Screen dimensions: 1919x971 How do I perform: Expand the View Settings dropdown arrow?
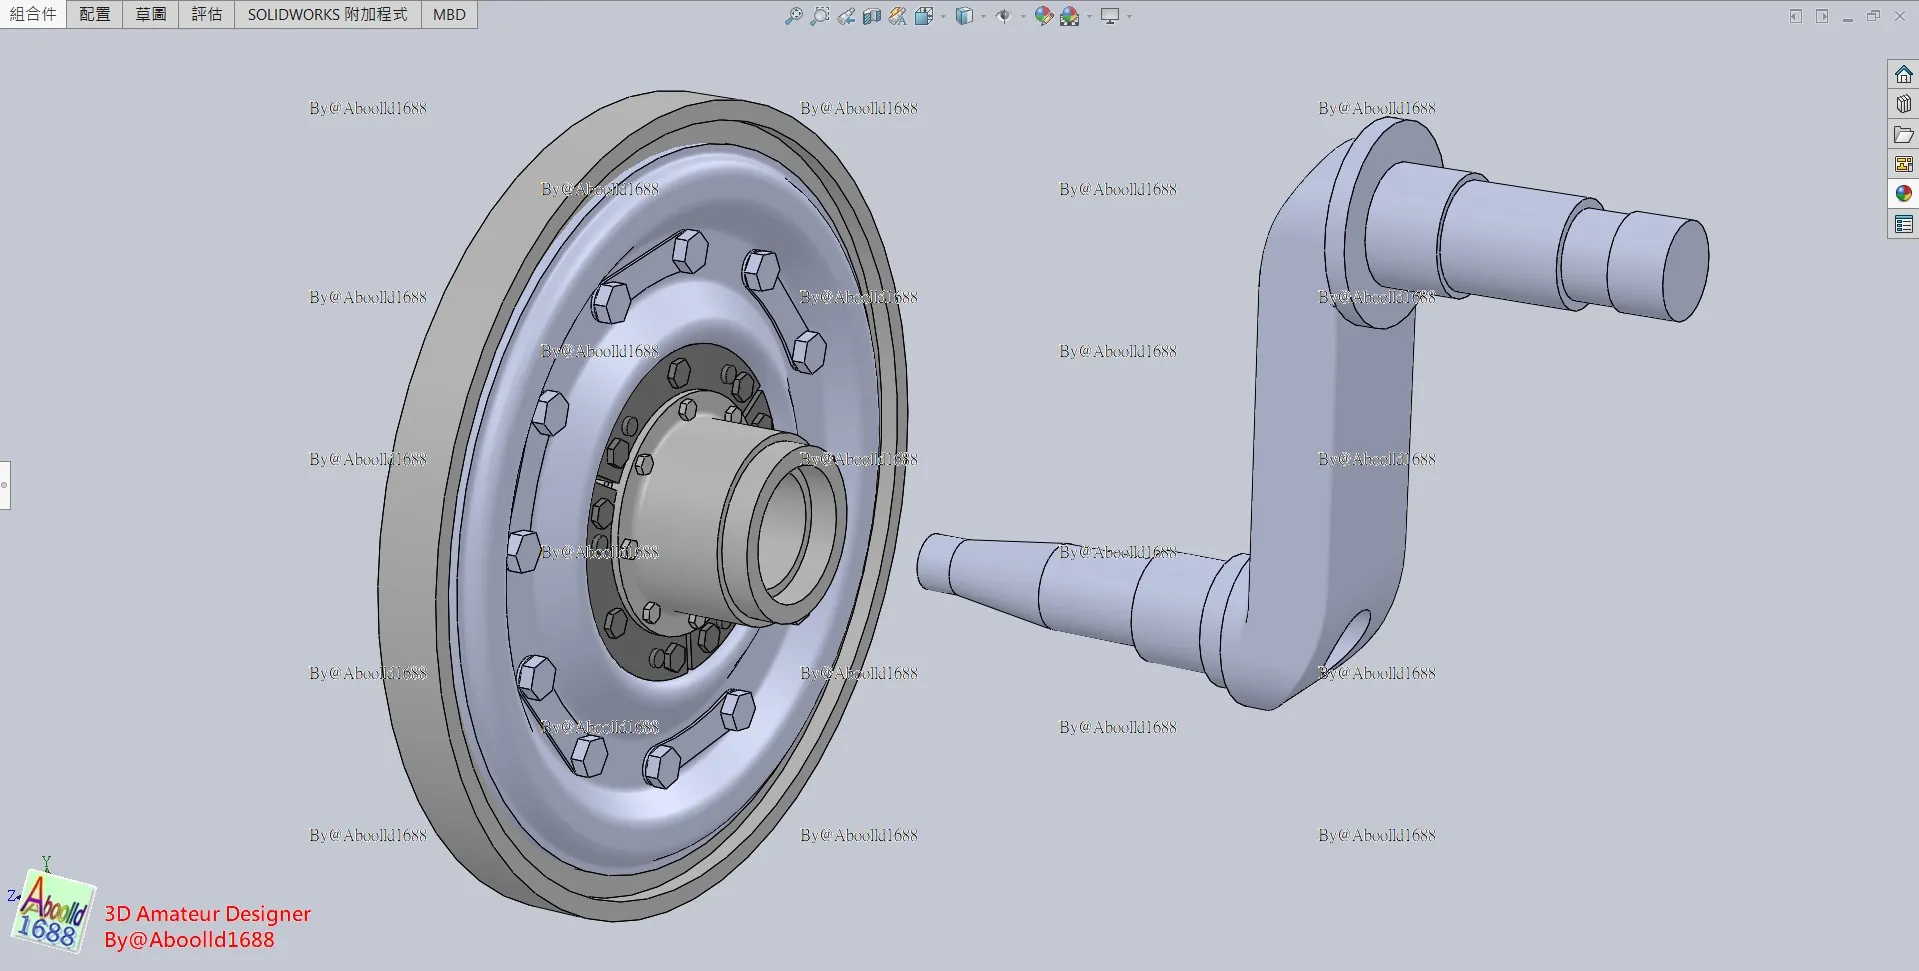[1129, 16]
